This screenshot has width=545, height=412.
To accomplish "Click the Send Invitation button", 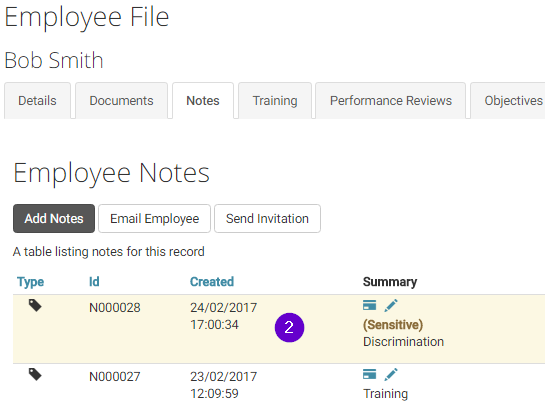I will tap(267, 218).
